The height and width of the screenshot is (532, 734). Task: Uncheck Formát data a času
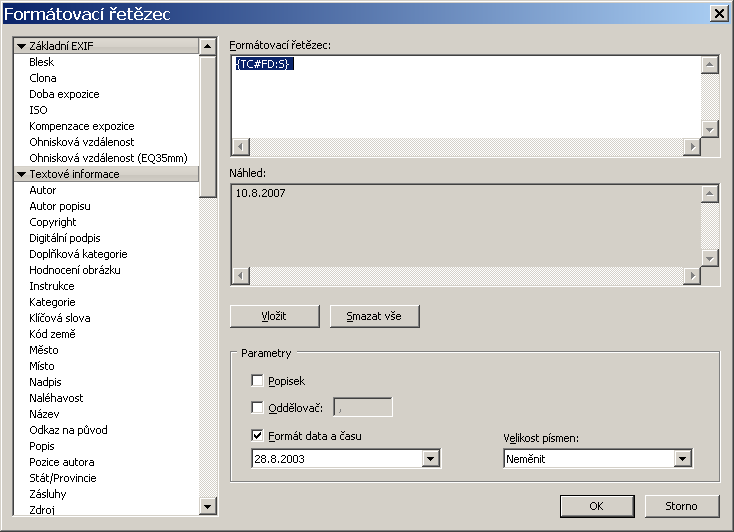pos(258,435)
